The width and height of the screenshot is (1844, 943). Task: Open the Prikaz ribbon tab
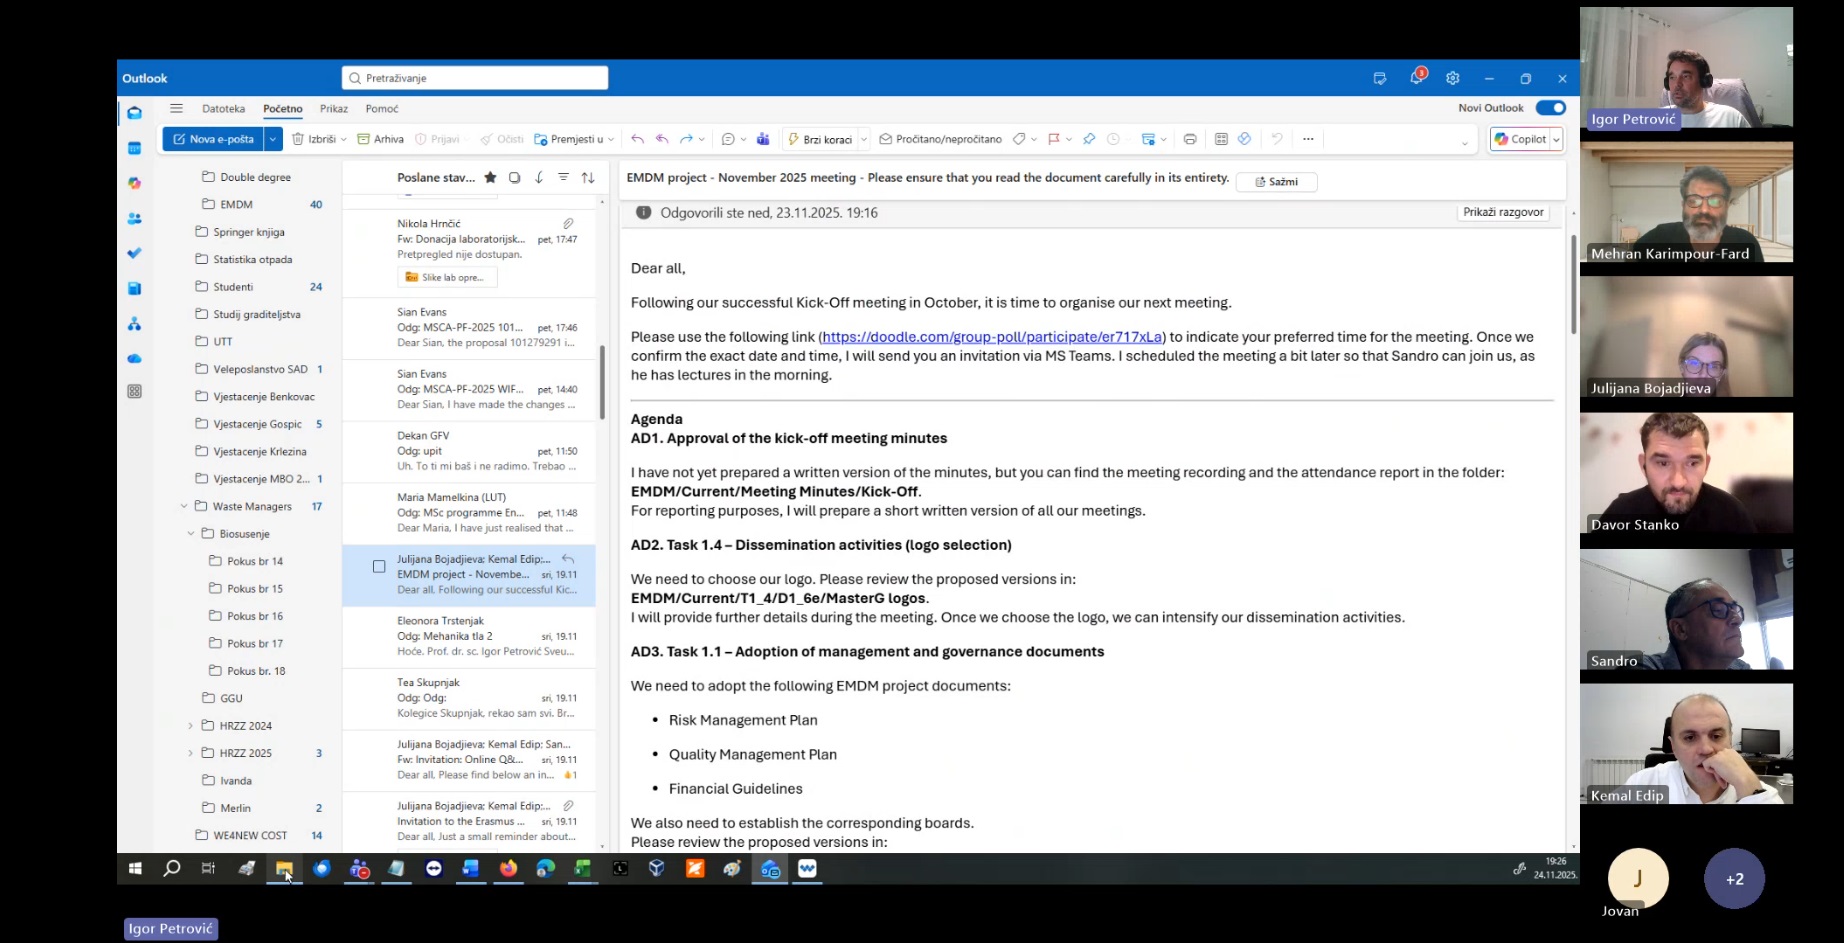334,109
